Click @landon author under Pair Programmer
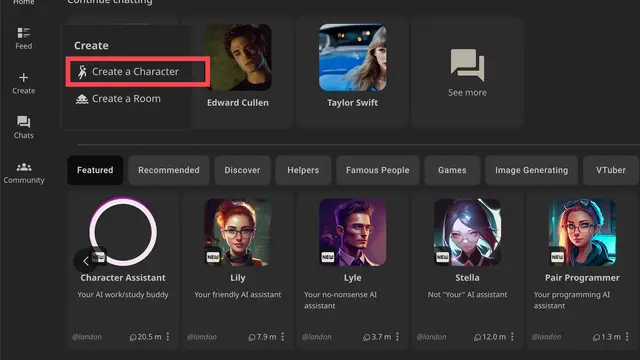The height and width of the screenshot is (360, 640). 546,337
